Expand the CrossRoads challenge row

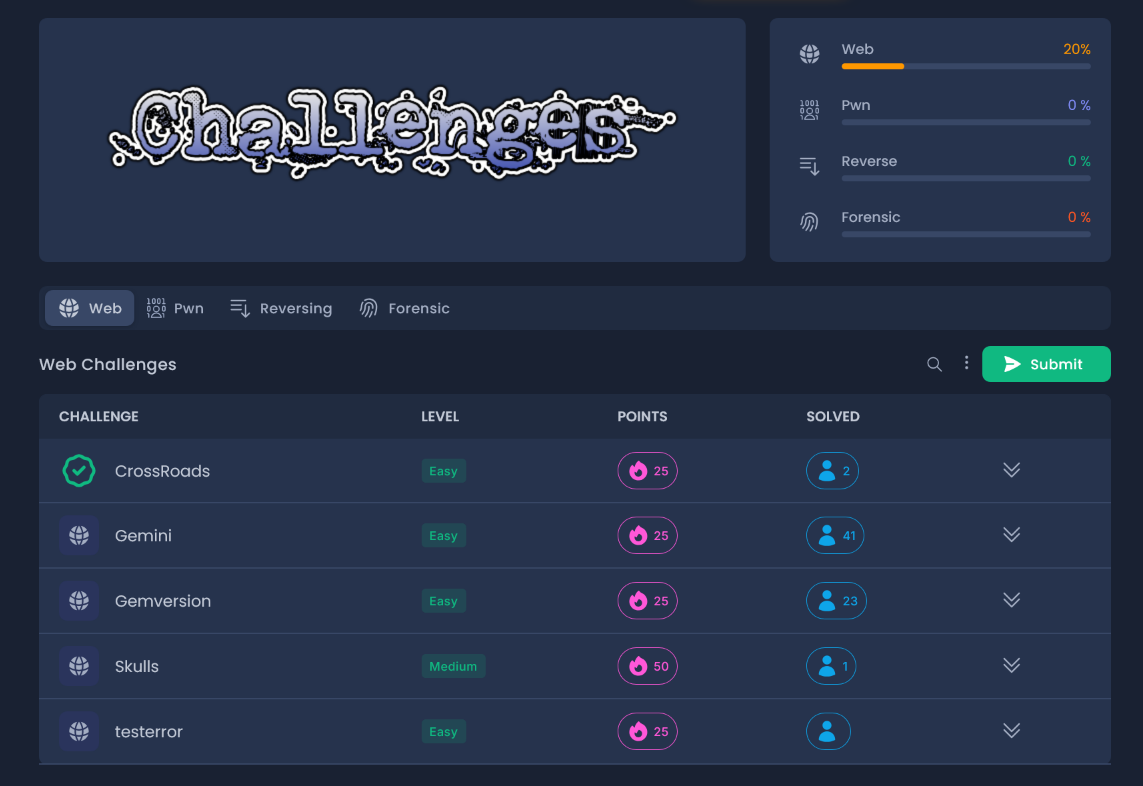tap(1011, 470)
